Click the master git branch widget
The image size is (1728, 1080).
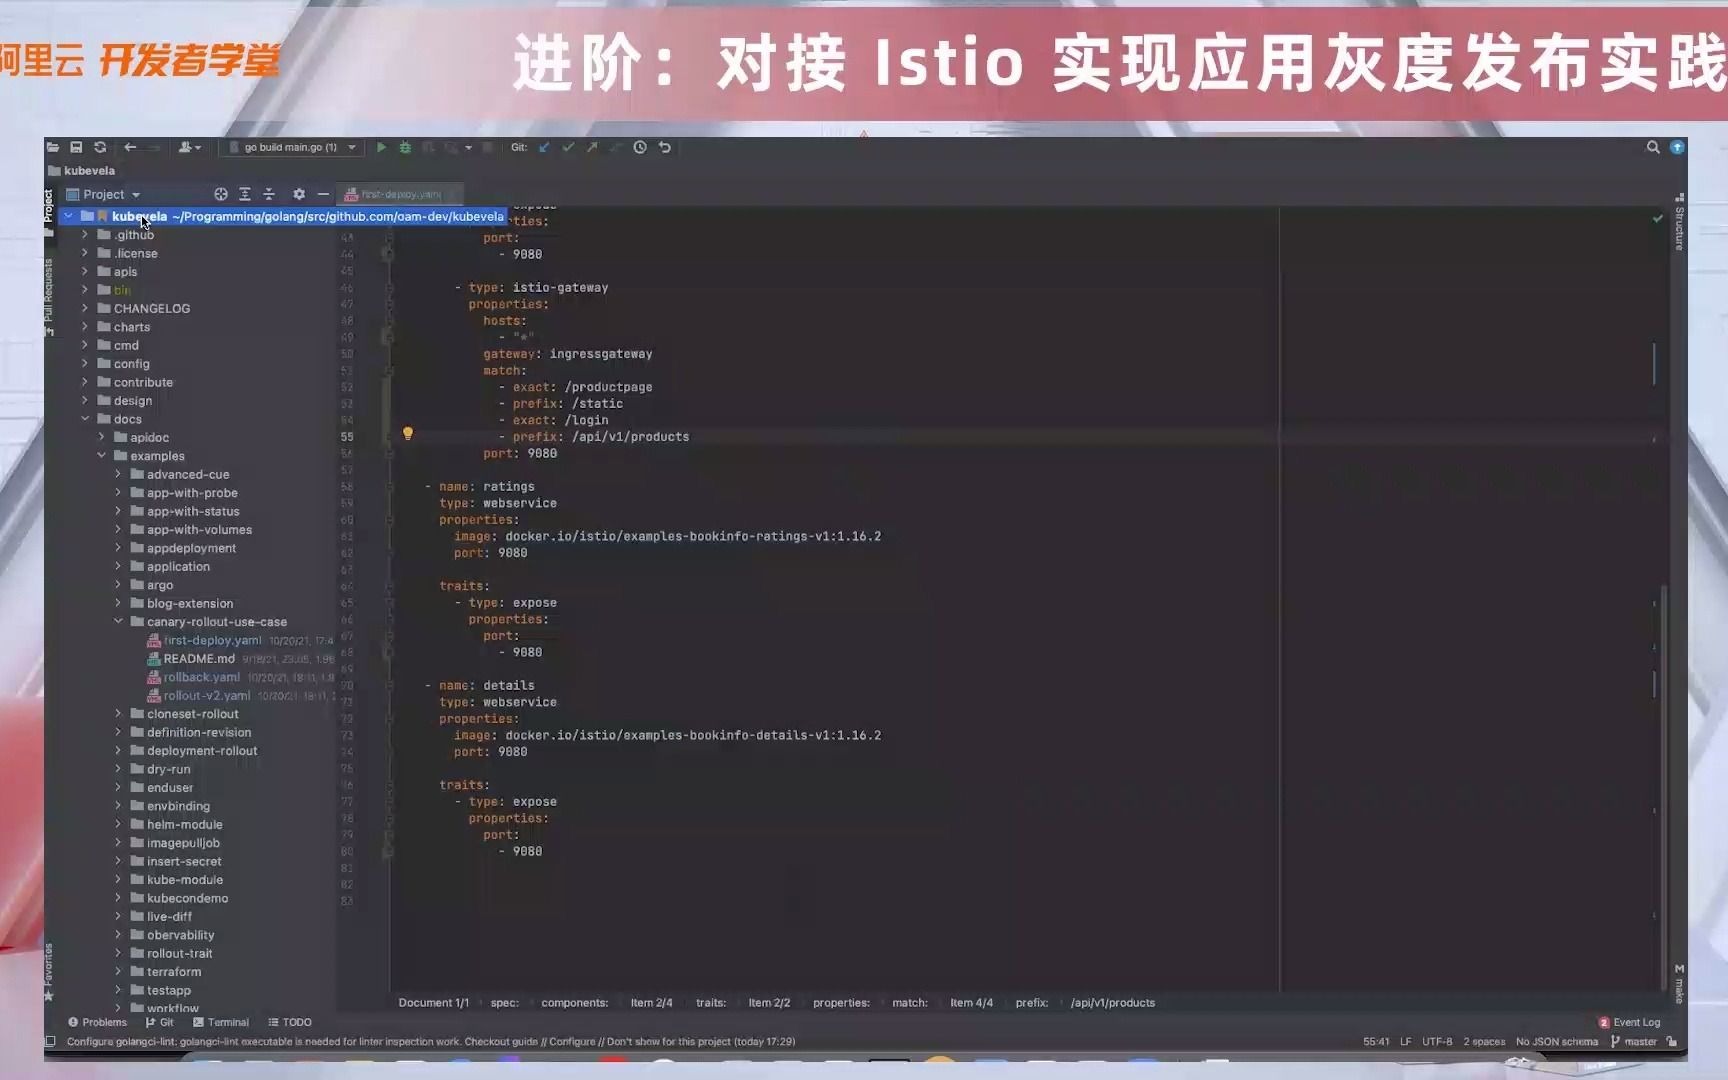point(1634,1041)
